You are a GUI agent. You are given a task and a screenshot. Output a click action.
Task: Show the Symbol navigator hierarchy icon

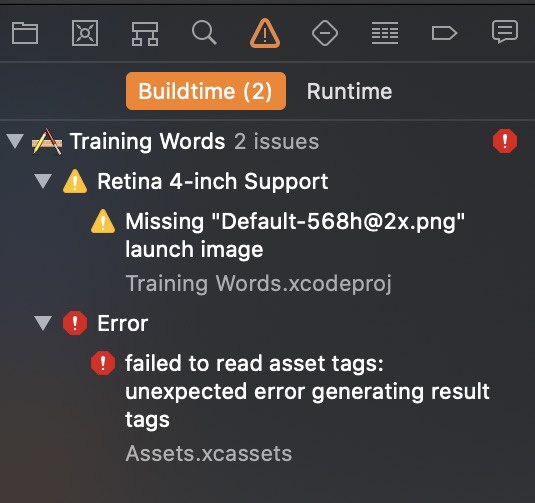coord(145,33)
